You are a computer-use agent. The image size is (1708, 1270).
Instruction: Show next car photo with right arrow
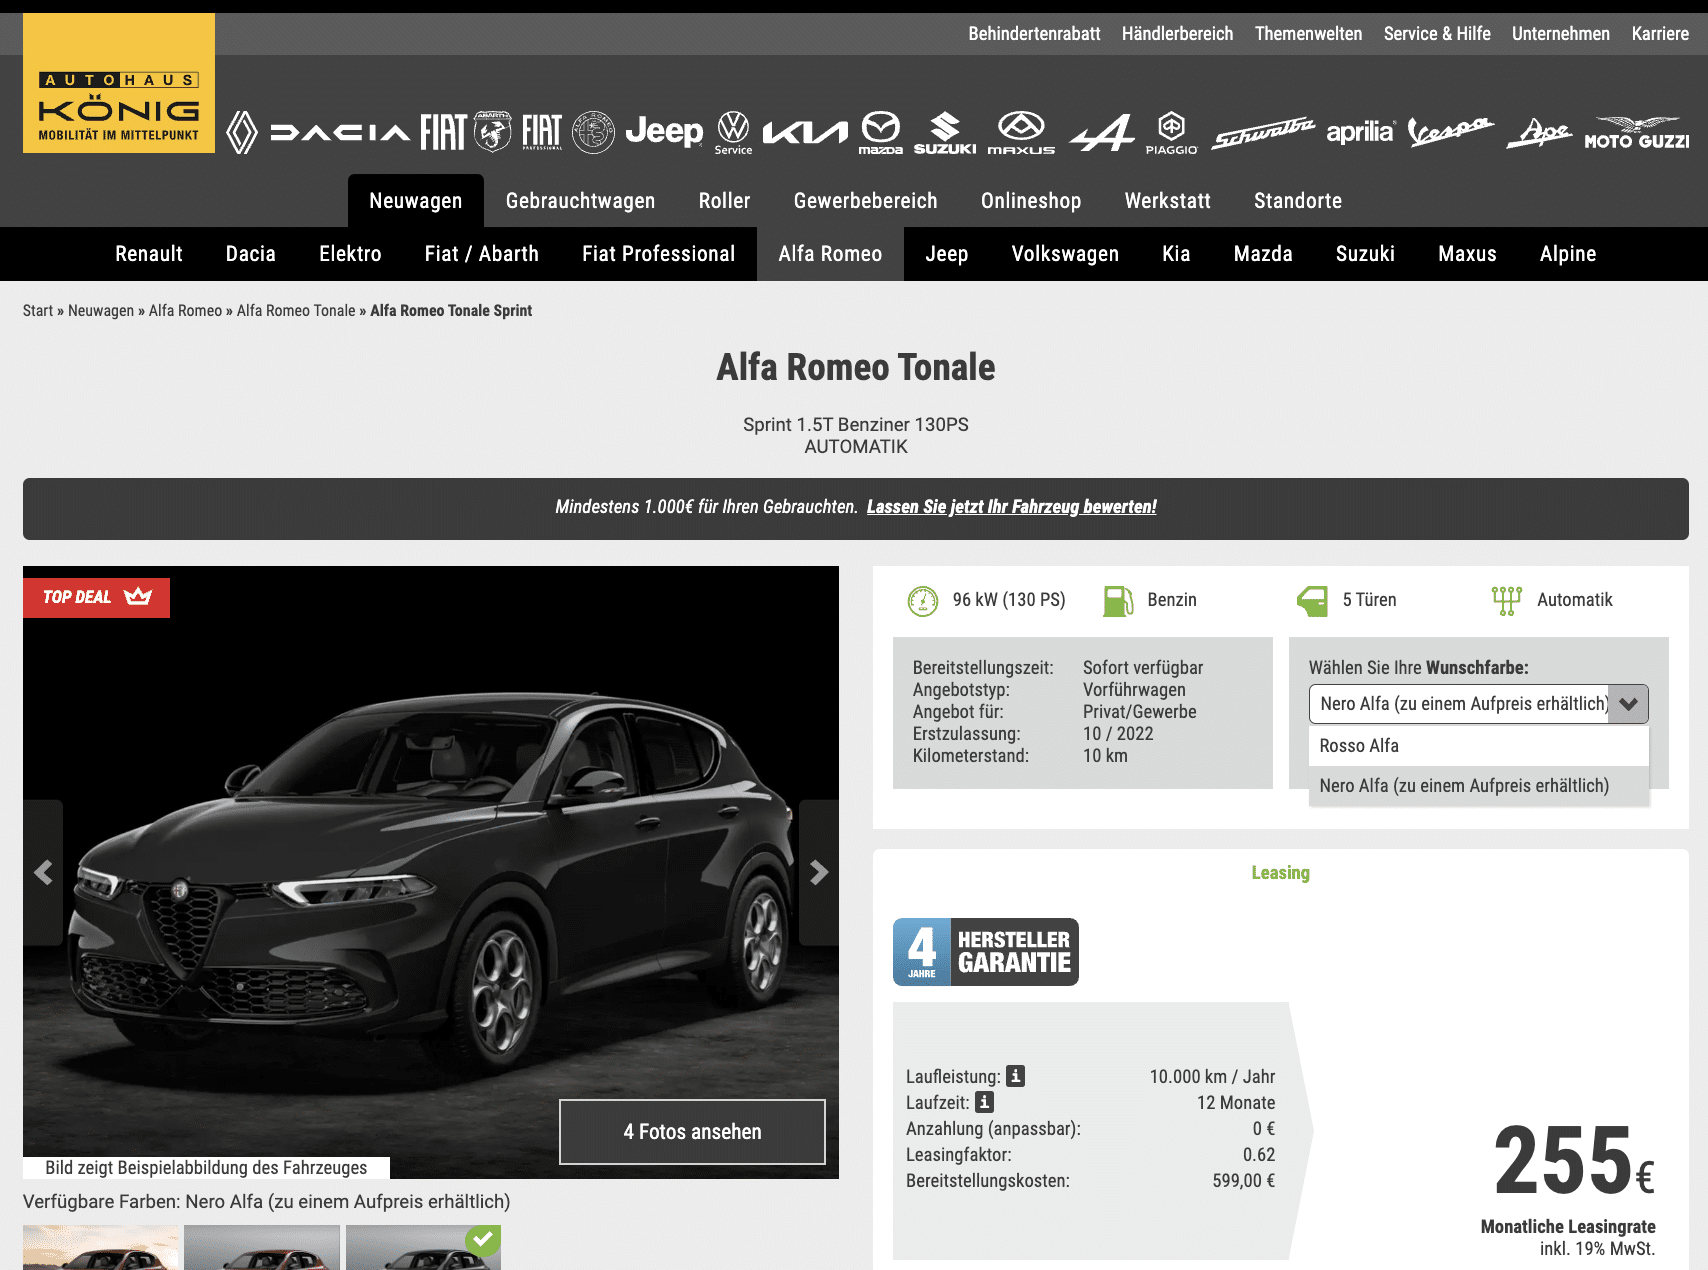point(819,872)
